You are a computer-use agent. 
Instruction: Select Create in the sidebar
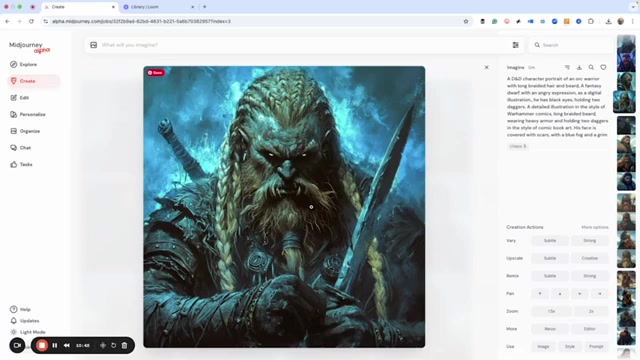pyautogui.click(x=33, y=81)
